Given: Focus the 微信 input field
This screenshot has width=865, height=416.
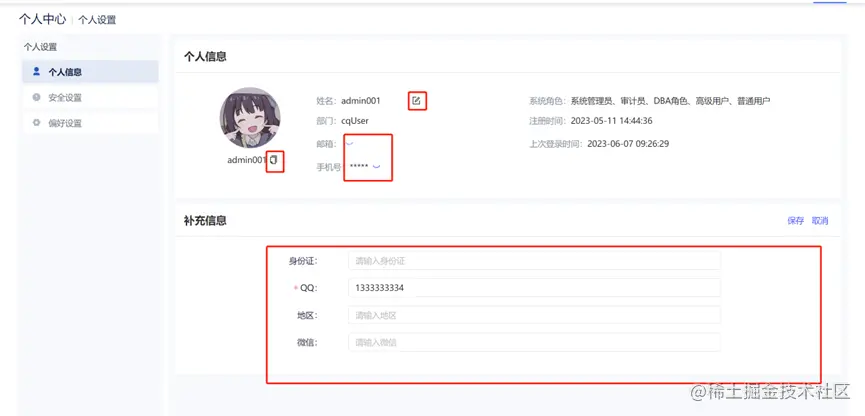Looking at the screenshot, I should tap(534, 342).
